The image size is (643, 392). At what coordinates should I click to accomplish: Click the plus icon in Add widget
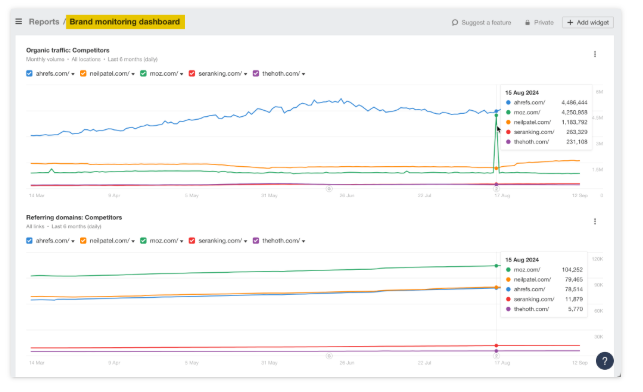(x=570, y=22)
